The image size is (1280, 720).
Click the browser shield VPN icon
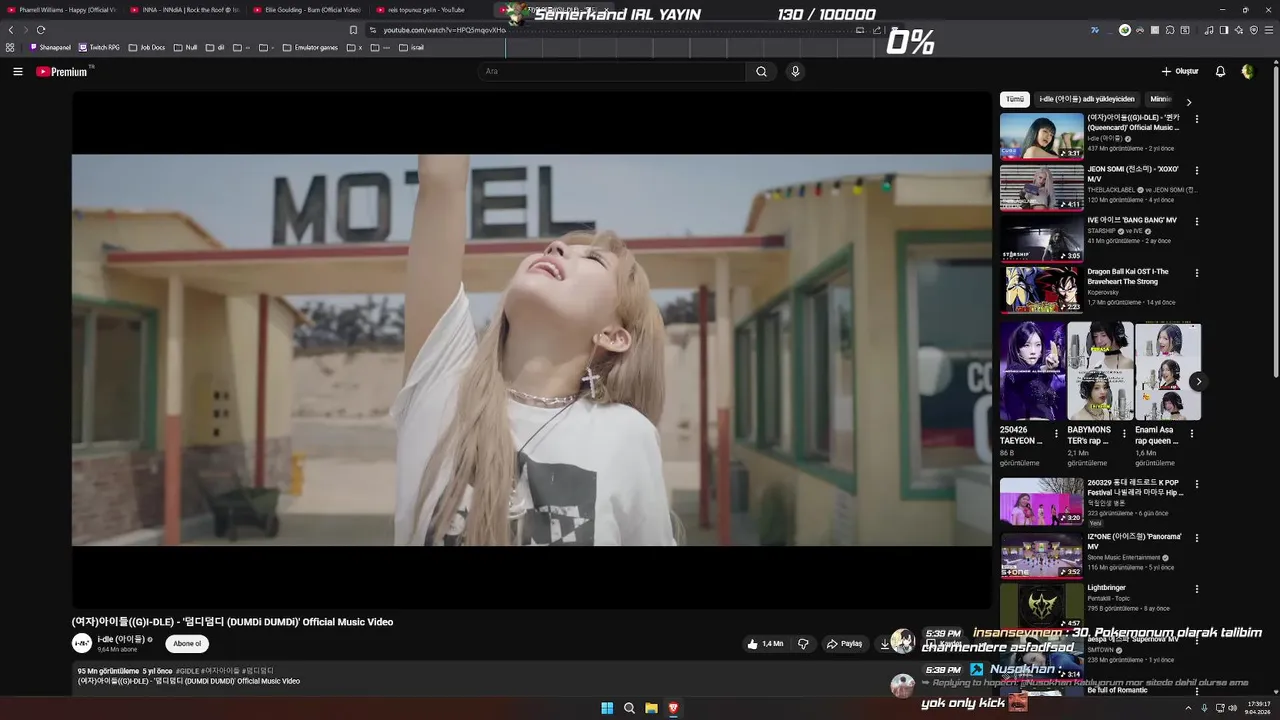point(1254,30)
